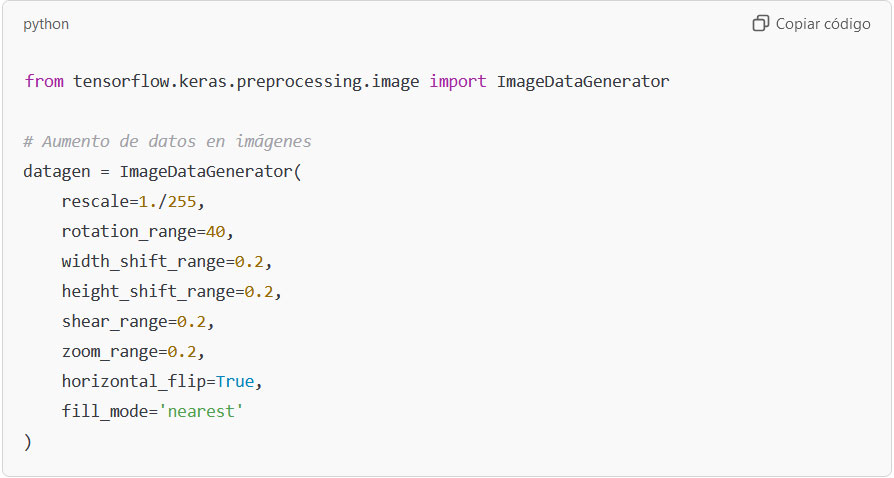Click the zoom_range value 0.2

tap(182, 351)
